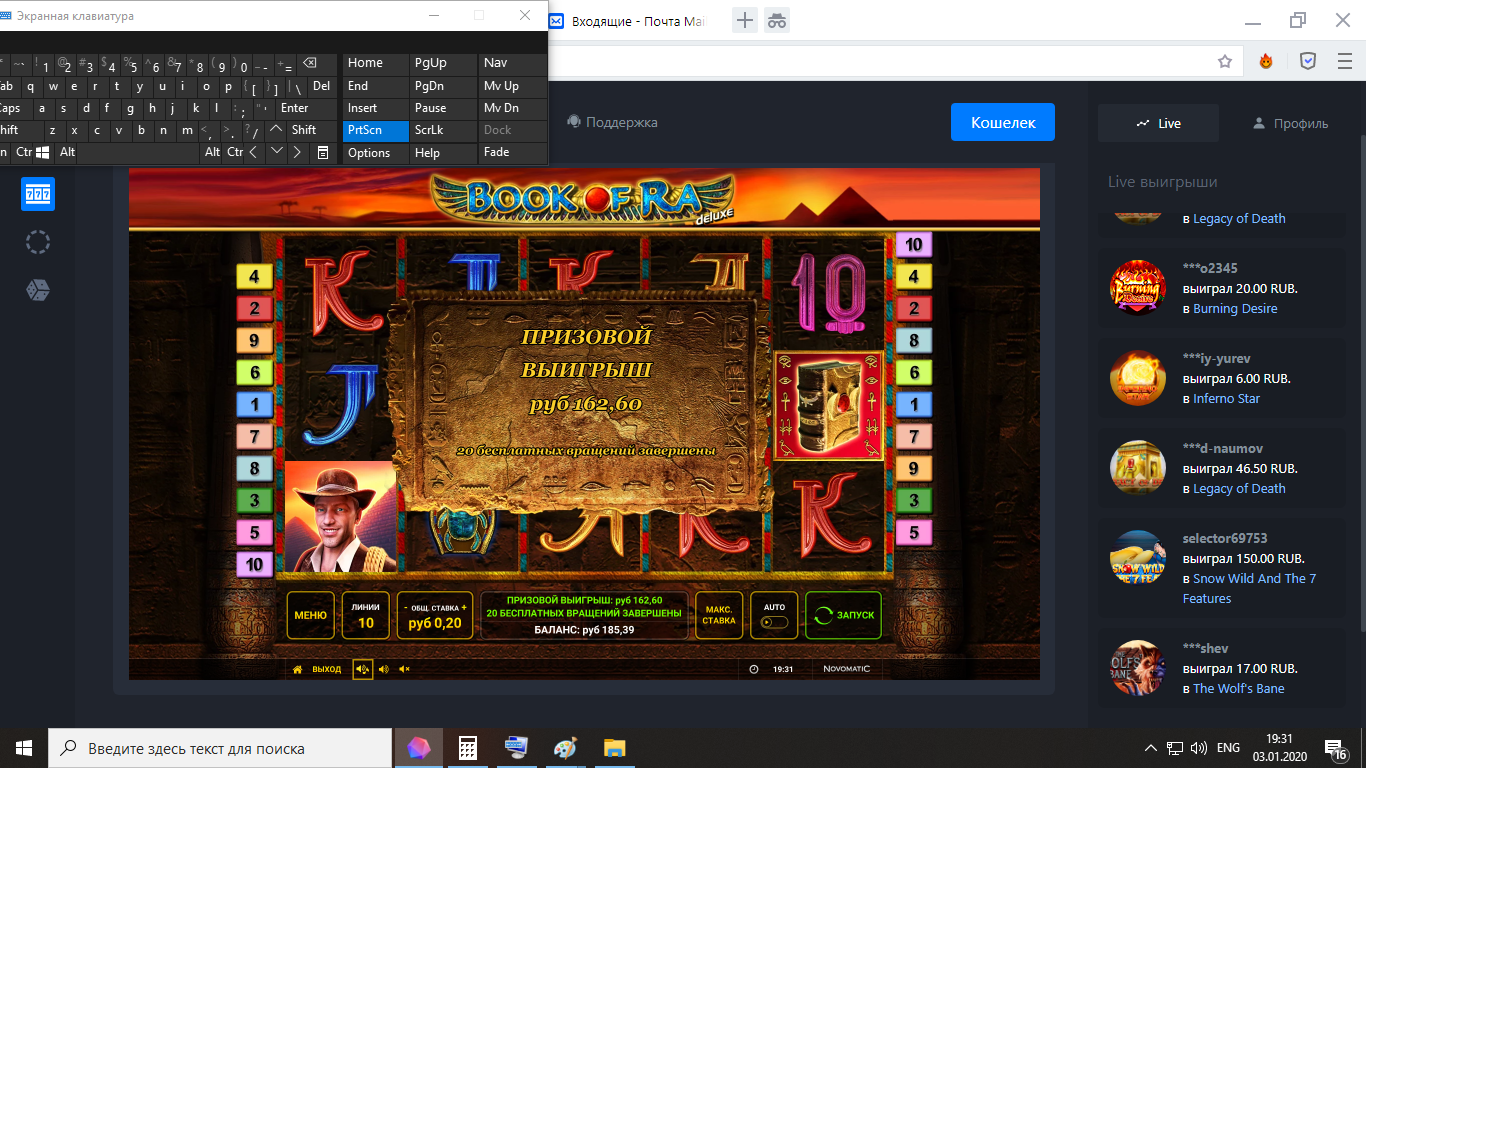Show hidden system tray icons
The image size is (1500, 1125).
(1151, 748)
